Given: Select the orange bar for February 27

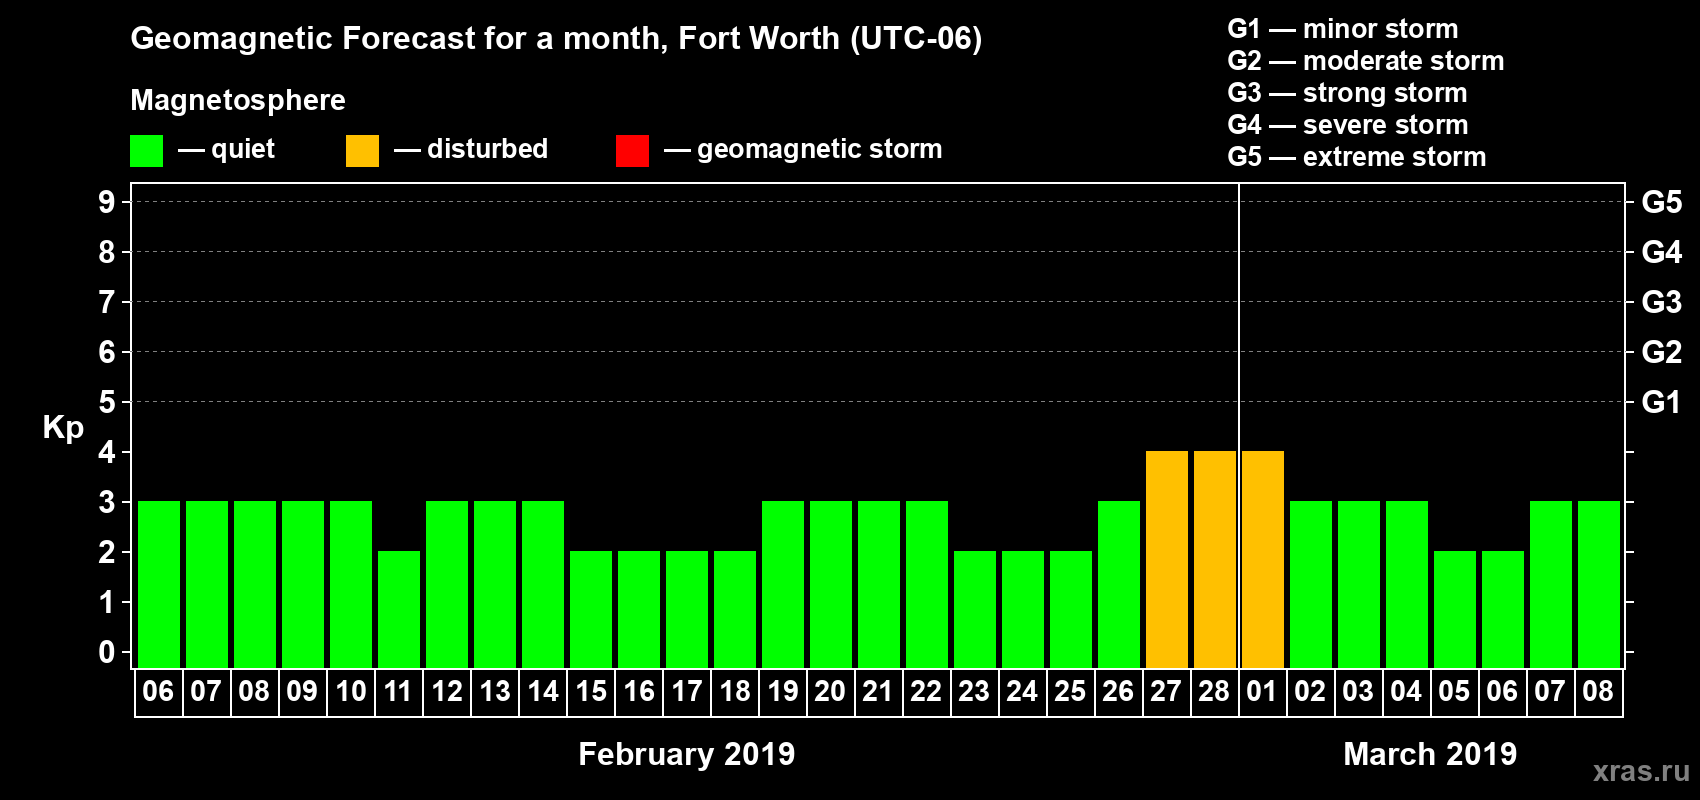Looking at the screenshot, I should pyautogui.click(x=1167, y=560).
